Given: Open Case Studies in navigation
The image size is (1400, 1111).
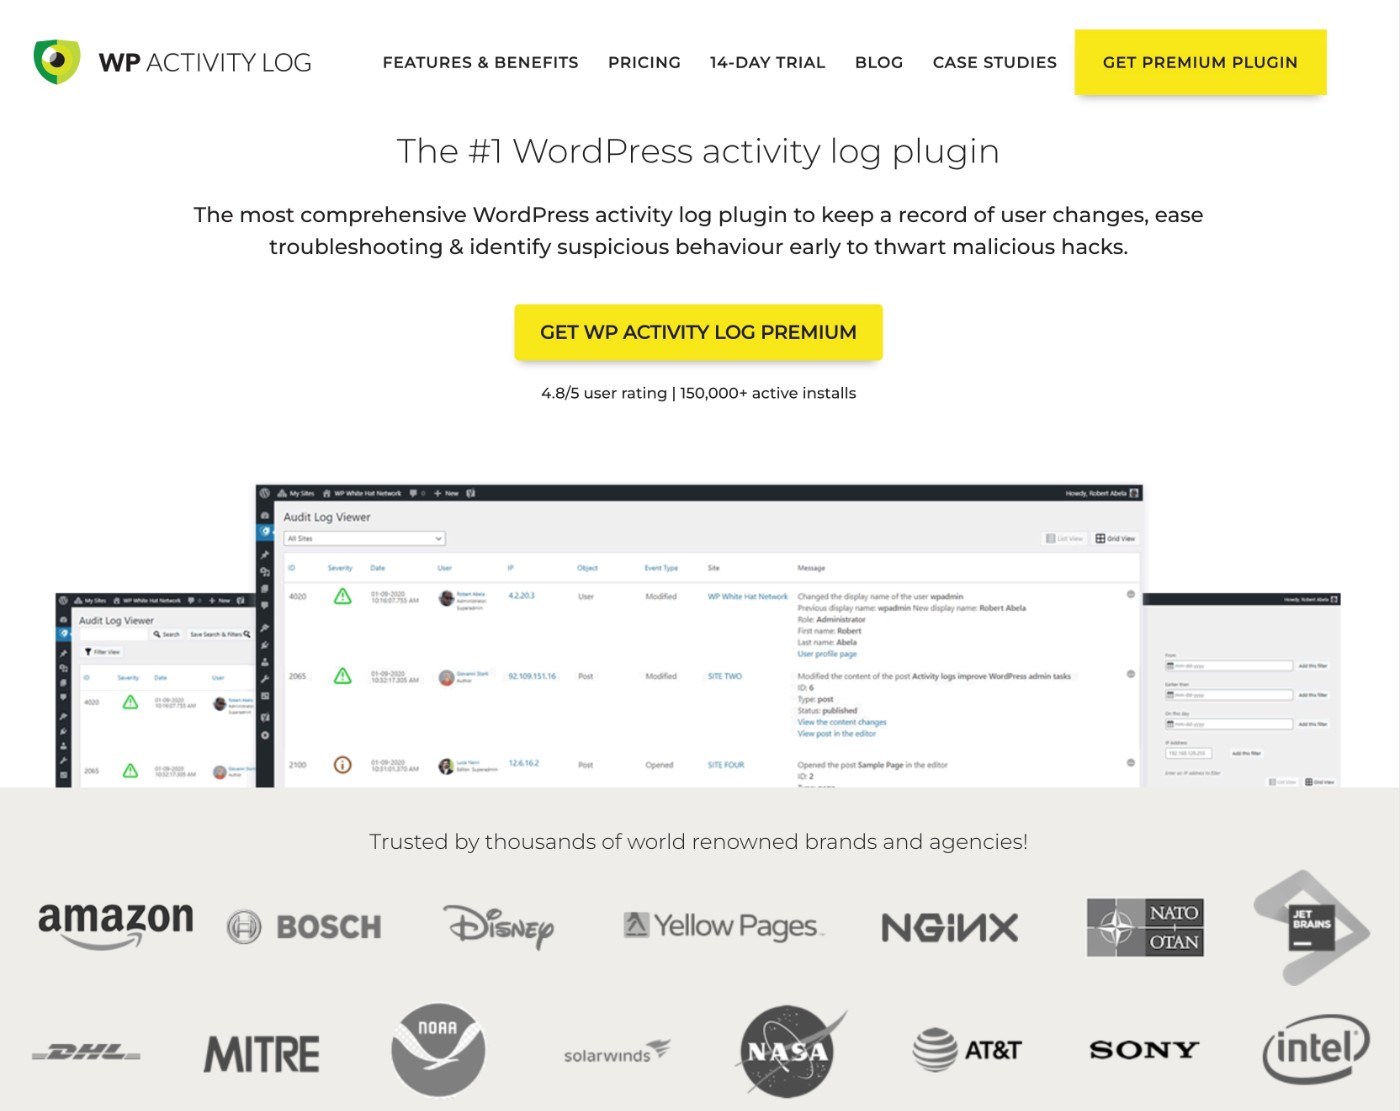Looking at the screenshot, I should coord(994,62).
